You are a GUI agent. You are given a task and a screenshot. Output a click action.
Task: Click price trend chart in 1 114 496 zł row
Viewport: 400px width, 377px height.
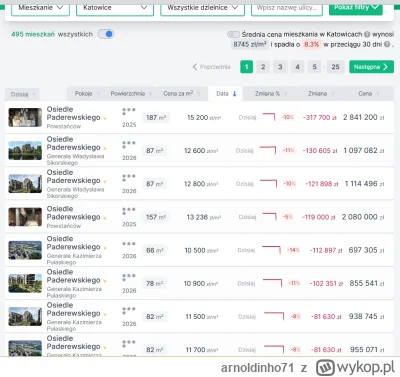269,183
